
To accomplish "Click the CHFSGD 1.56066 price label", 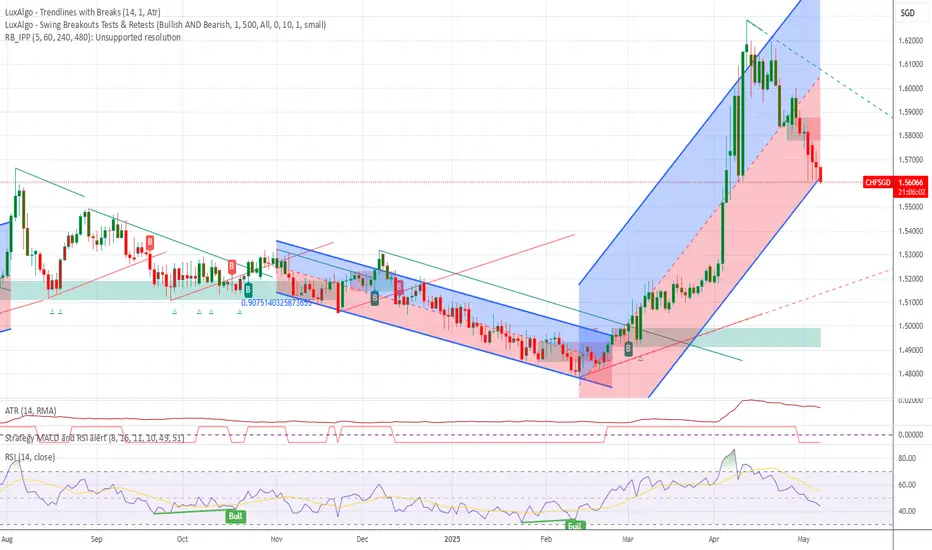I will [x=895, y=183].
